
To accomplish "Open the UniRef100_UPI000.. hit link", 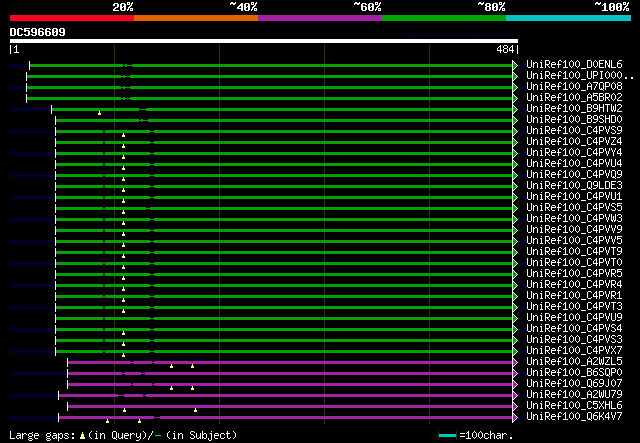I will pos(580,76).
